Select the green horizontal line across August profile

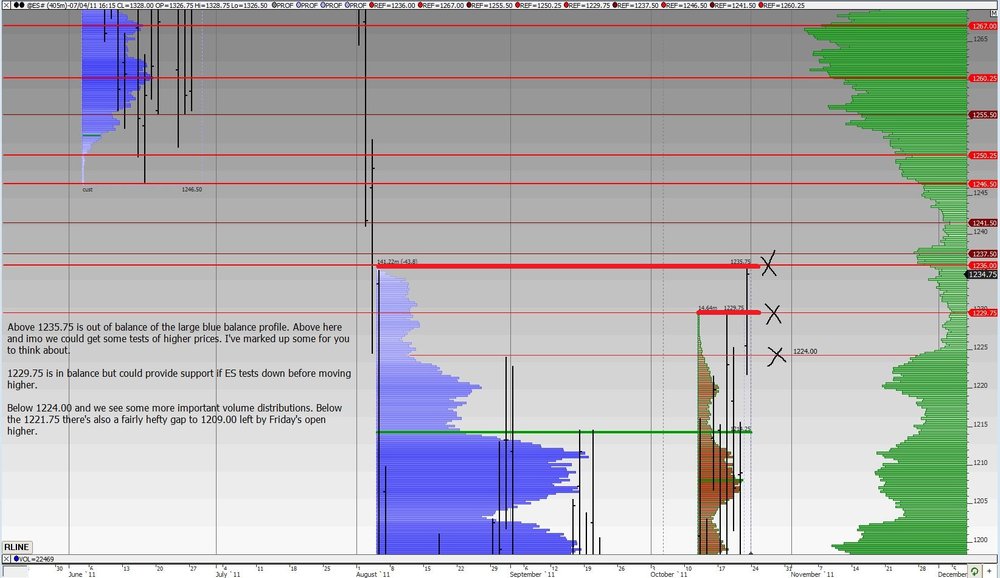point(564,433)
